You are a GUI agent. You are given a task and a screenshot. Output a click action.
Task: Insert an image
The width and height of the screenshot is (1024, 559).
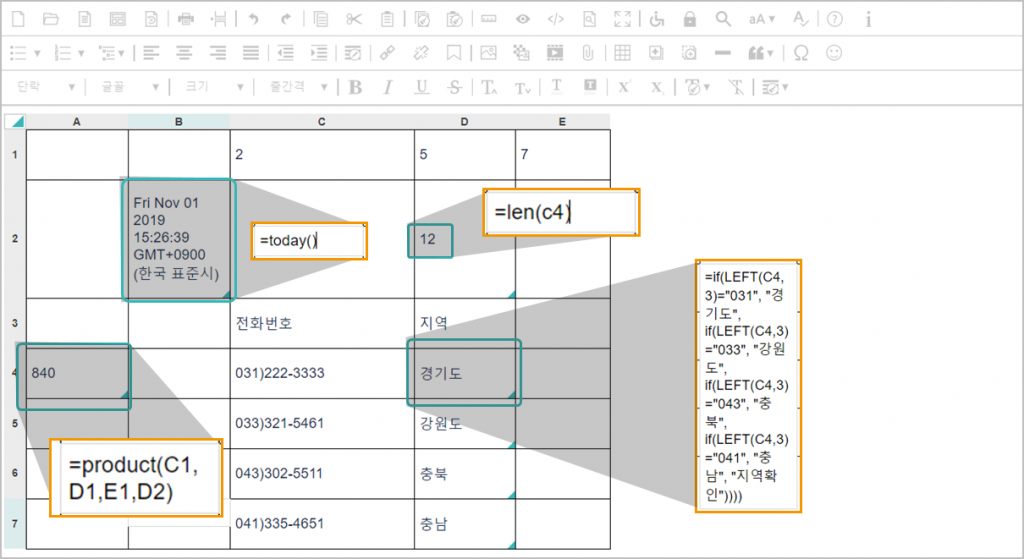pyautogui.click(x=488, y=53)
